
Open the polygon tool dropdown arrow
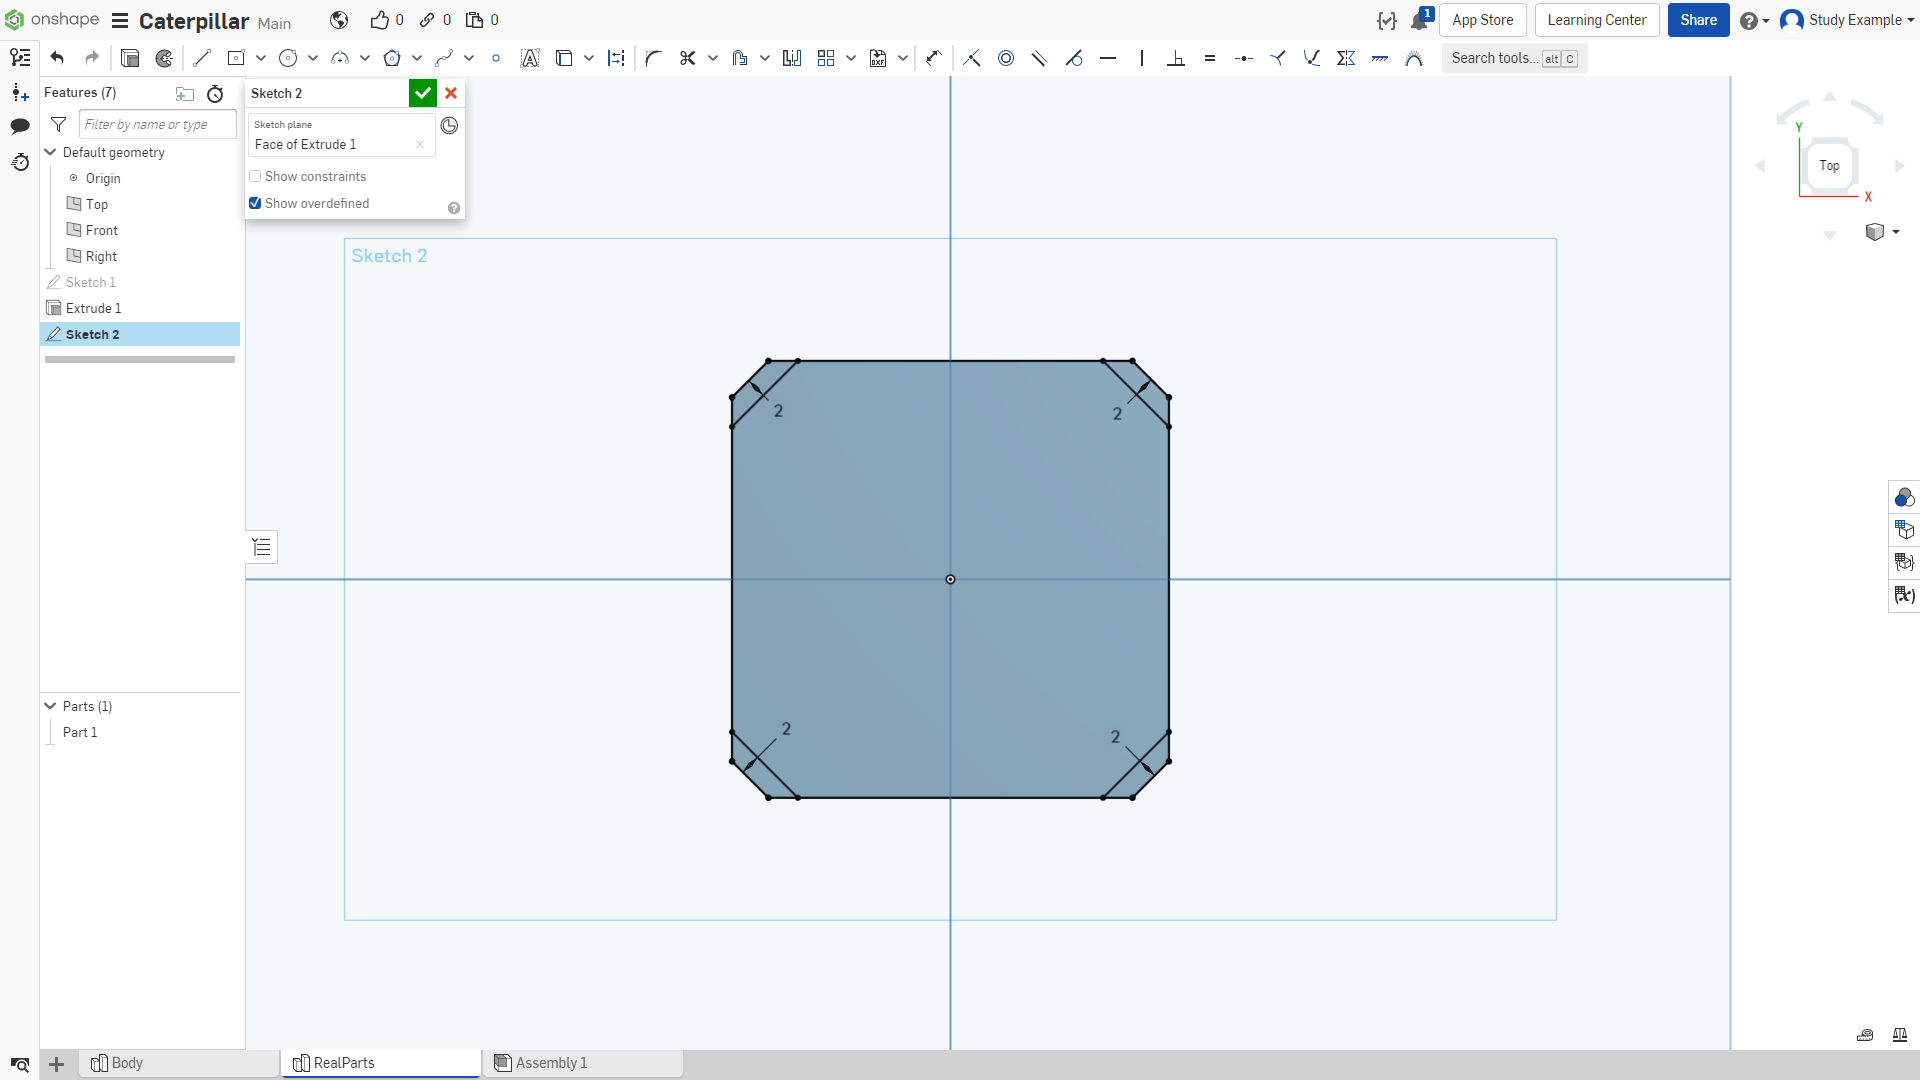coord(417,58)
